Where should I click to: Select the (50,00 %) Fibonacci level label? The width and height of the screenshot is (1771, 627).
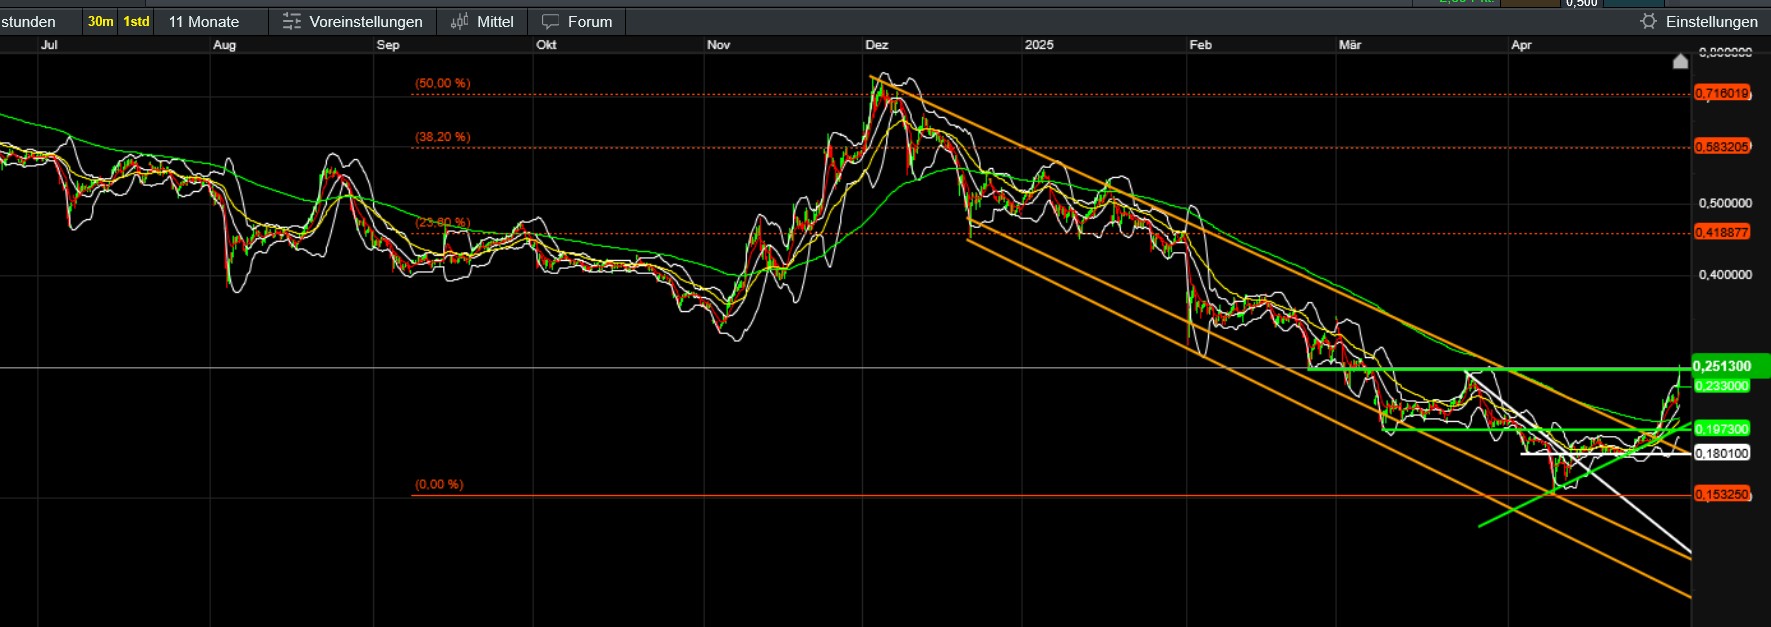pyautogui.click(x=442, y=83)
